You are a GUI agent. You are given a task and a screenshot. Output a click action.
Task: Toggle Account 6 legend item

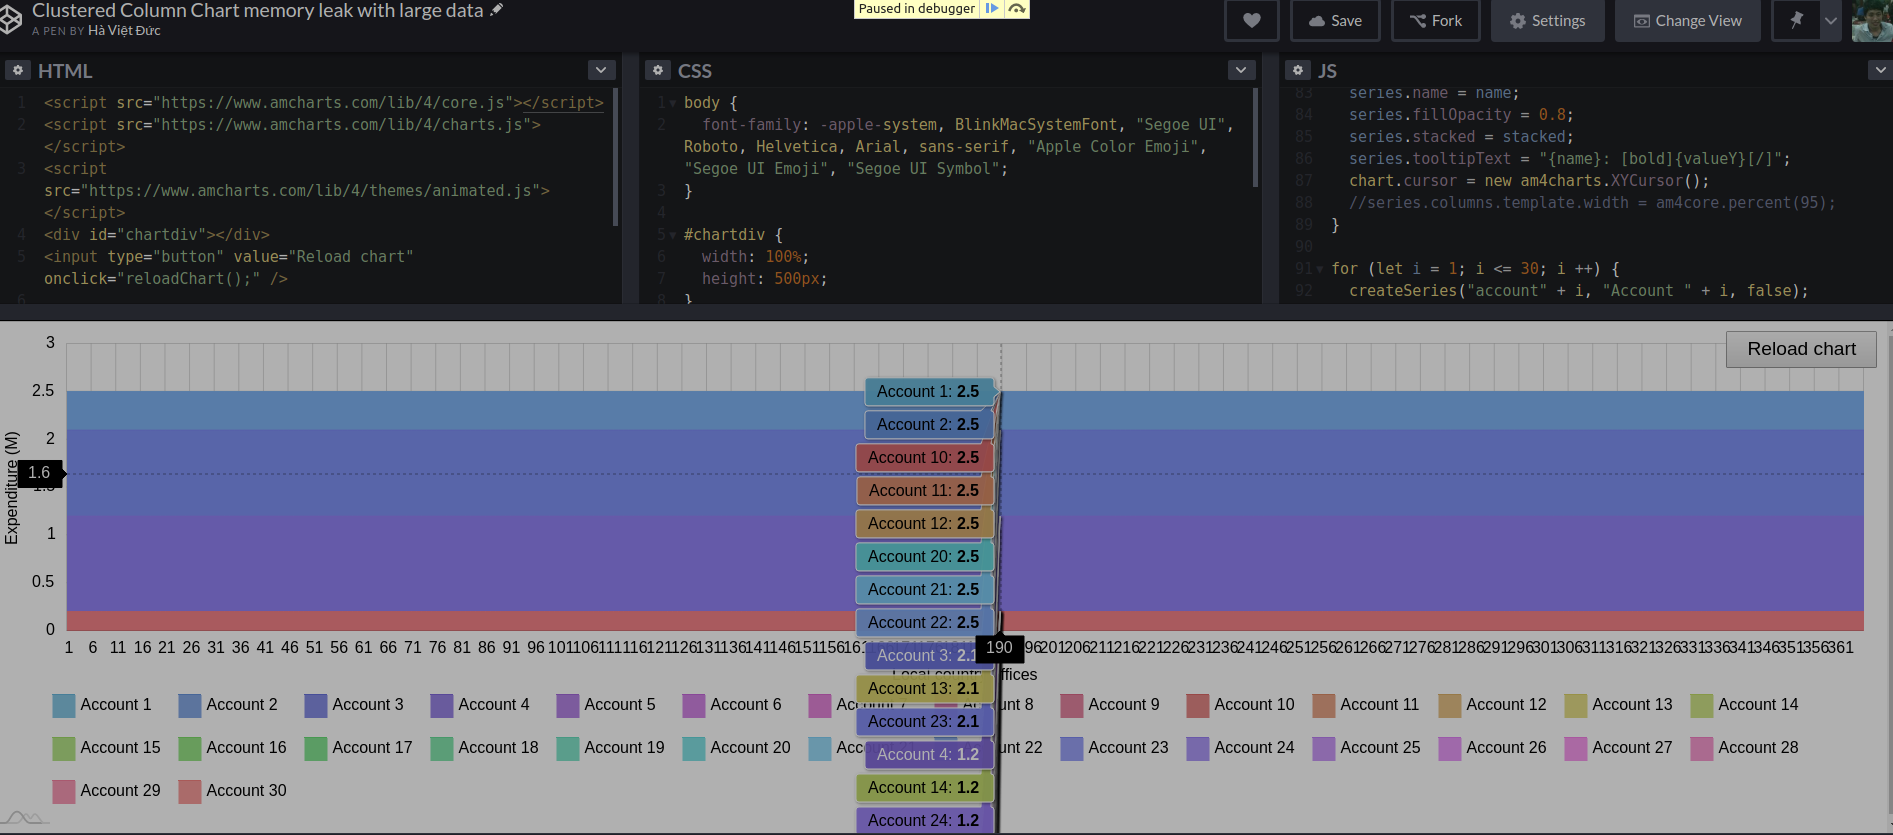tap(732, 705)
